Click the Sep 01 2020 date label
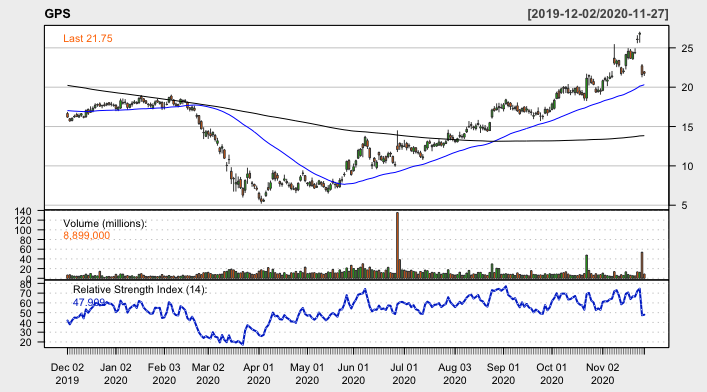Viewport: 707px width, 392px height. [503, 374]
